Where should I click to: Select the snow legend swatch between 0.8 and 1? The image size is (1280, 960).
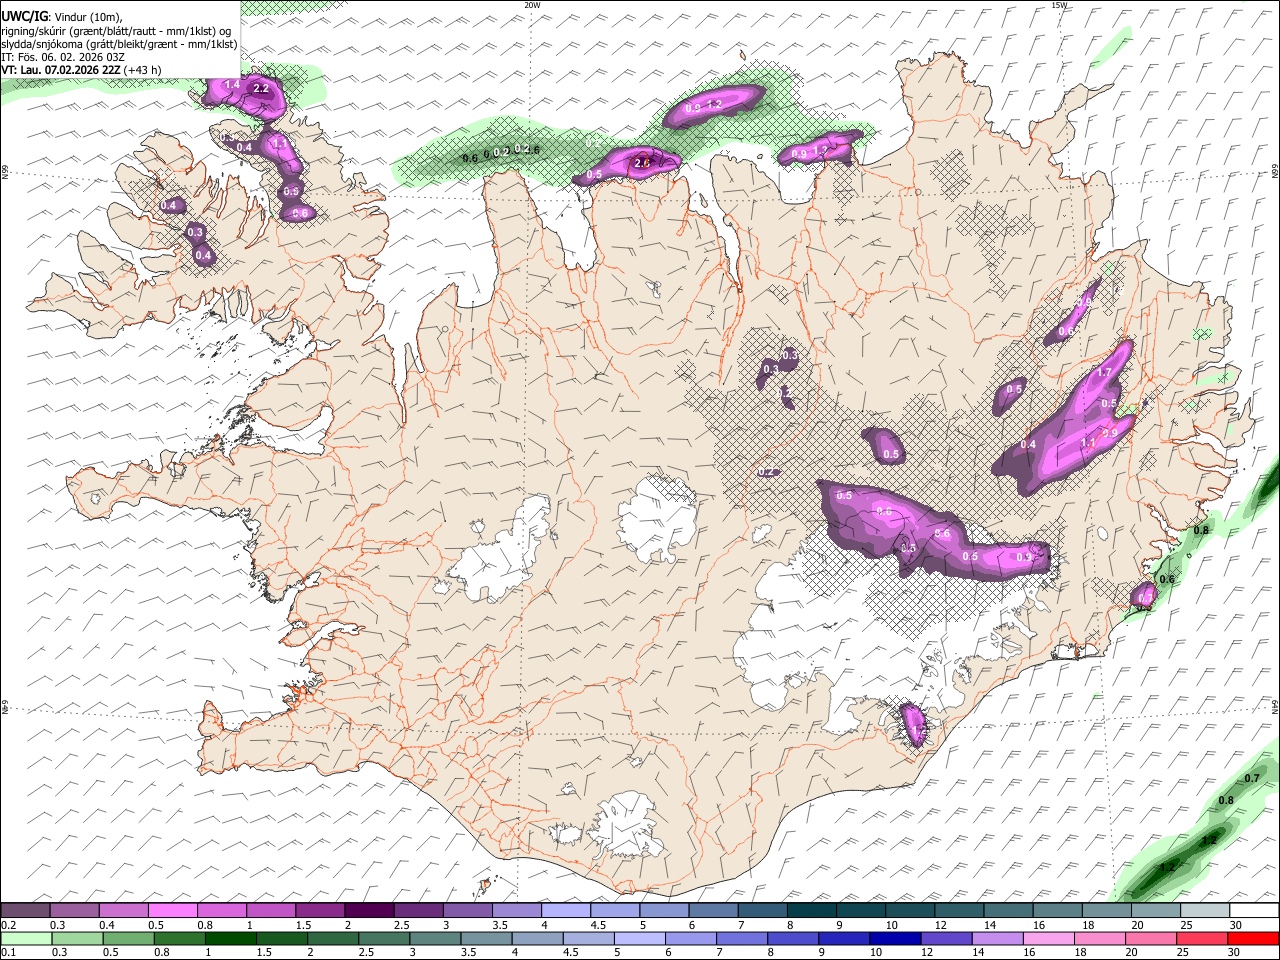coord(222,911)
